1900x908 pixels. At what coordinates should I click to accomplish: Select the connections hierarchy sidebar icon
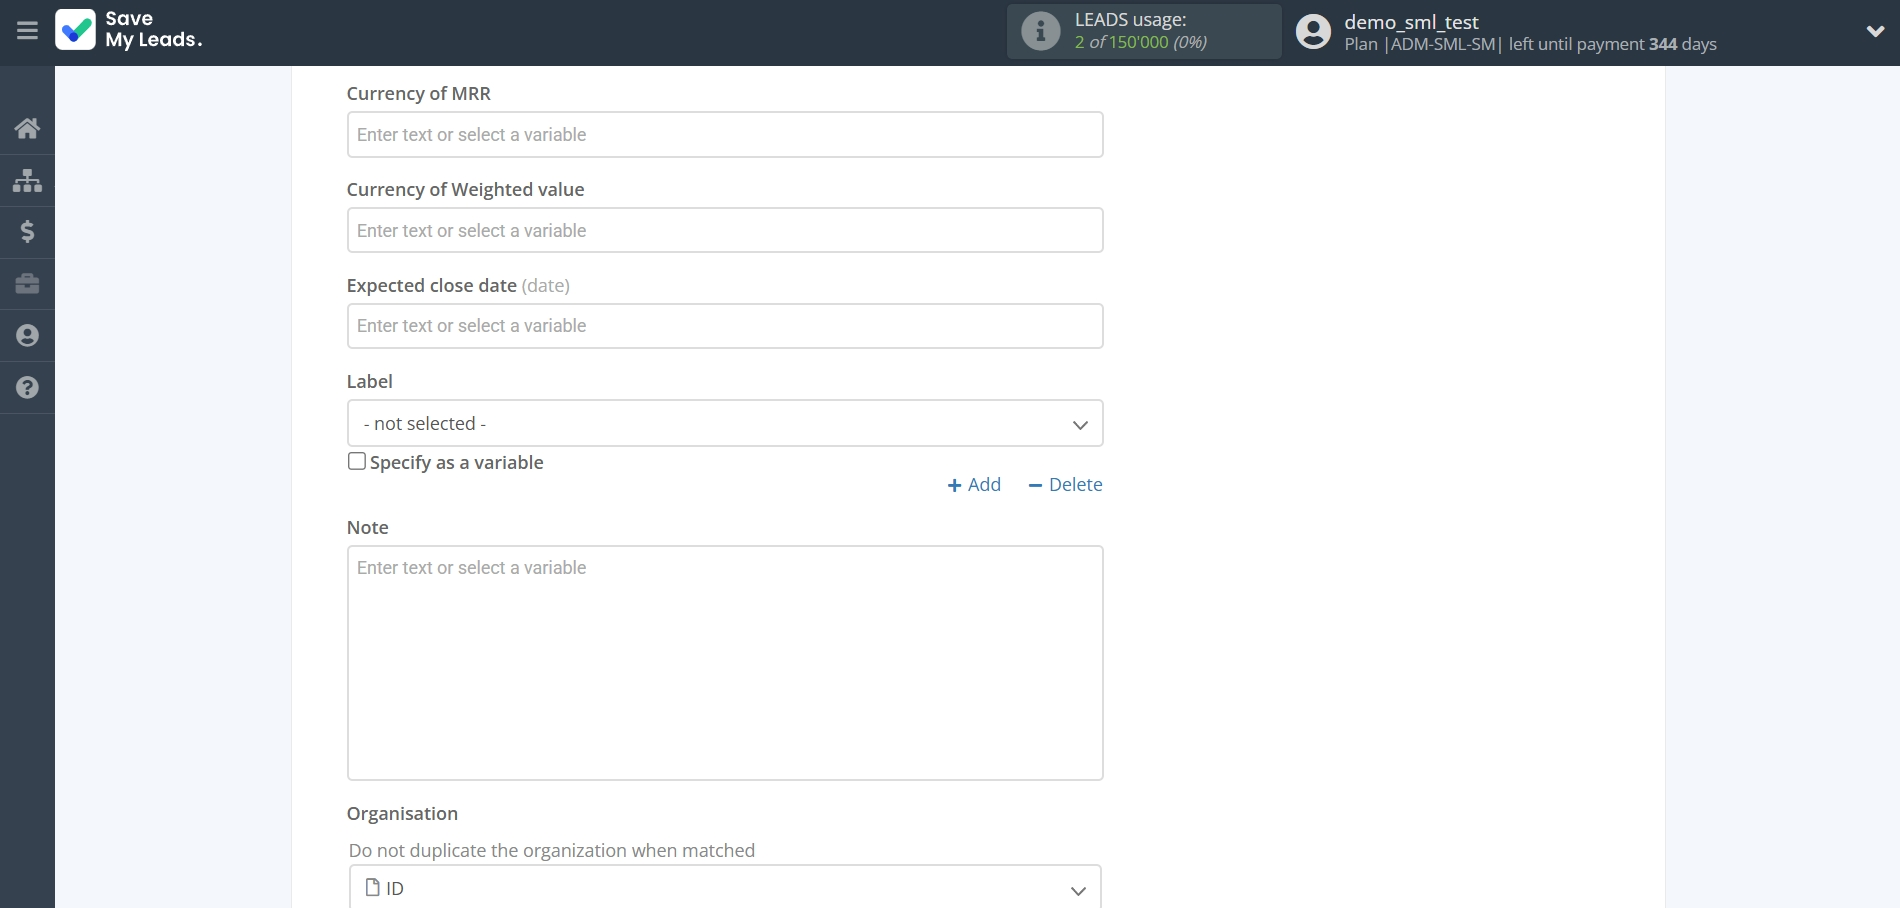[x=27, y=180]
